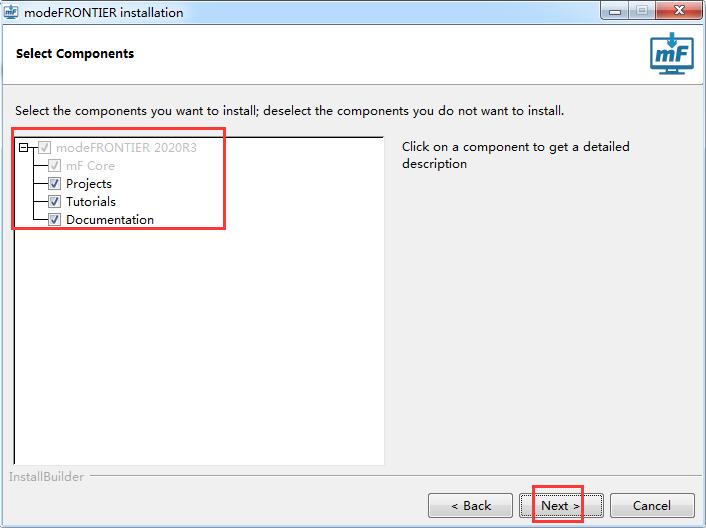Click the maximize button in title bar
The image size is (706, 528).
click(641, 11)
